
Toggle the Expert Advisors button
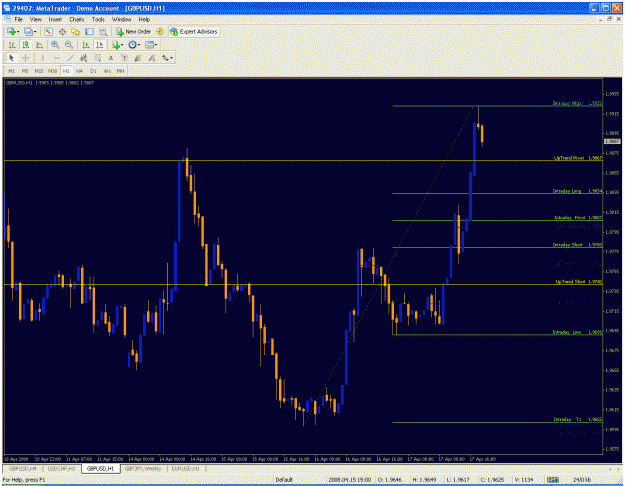click(194, 31)
